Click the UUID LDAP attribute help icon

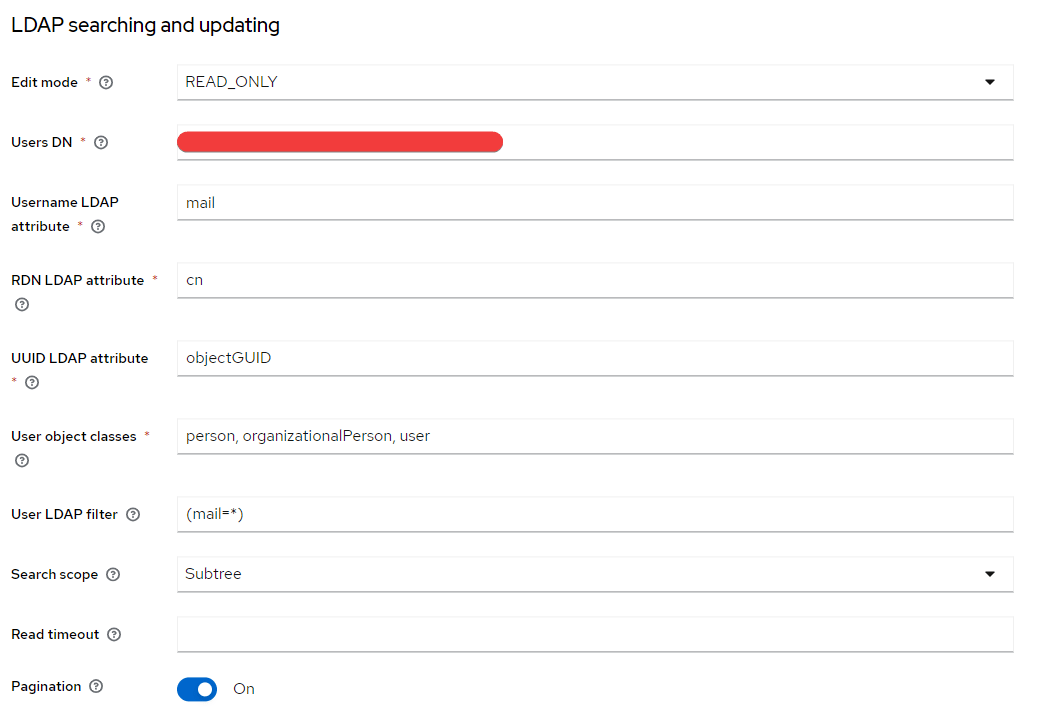pos(32,382)
